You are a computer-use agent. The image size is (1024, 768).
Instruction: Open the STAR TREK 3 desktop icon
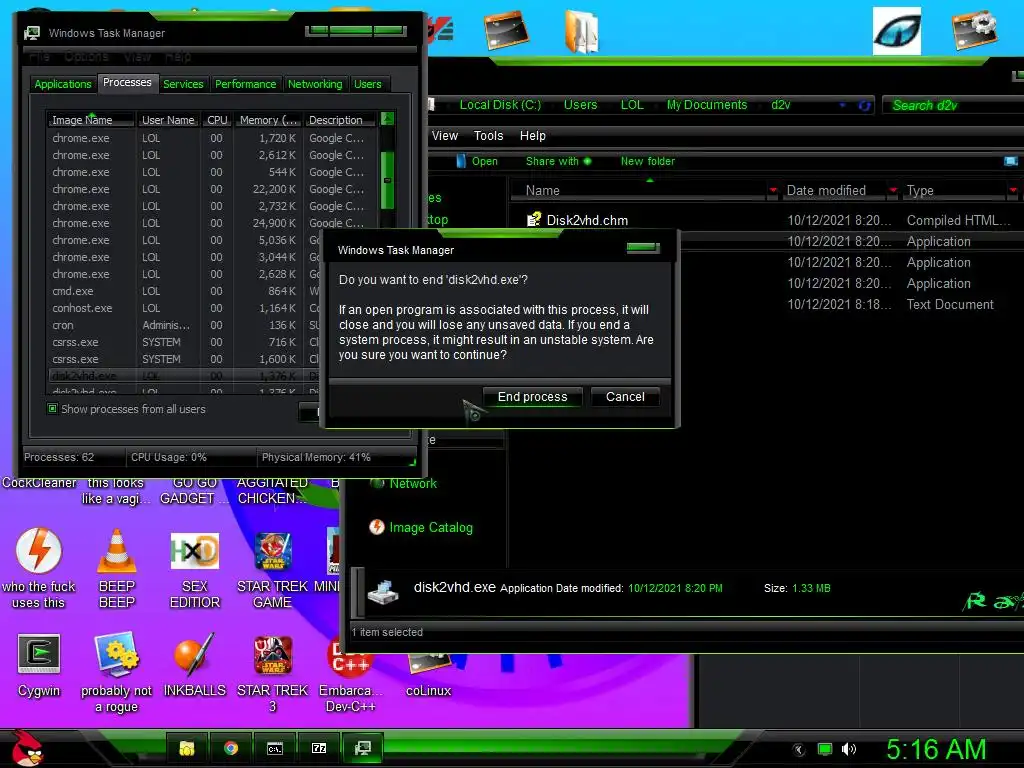[272, 673]
